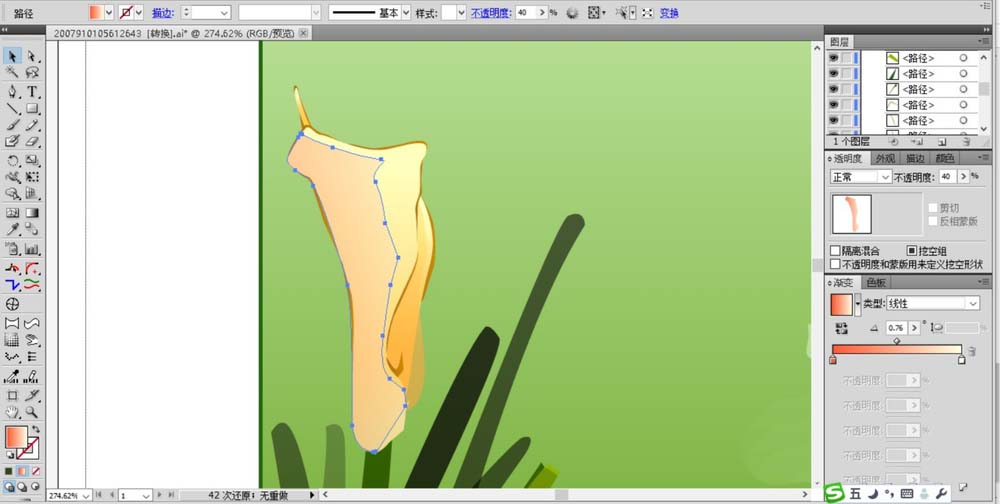This screenshot has width=1000, height=504.
Task: Switch to the 色板 tab
Action: pyautogui.click(x=876, y=283)
